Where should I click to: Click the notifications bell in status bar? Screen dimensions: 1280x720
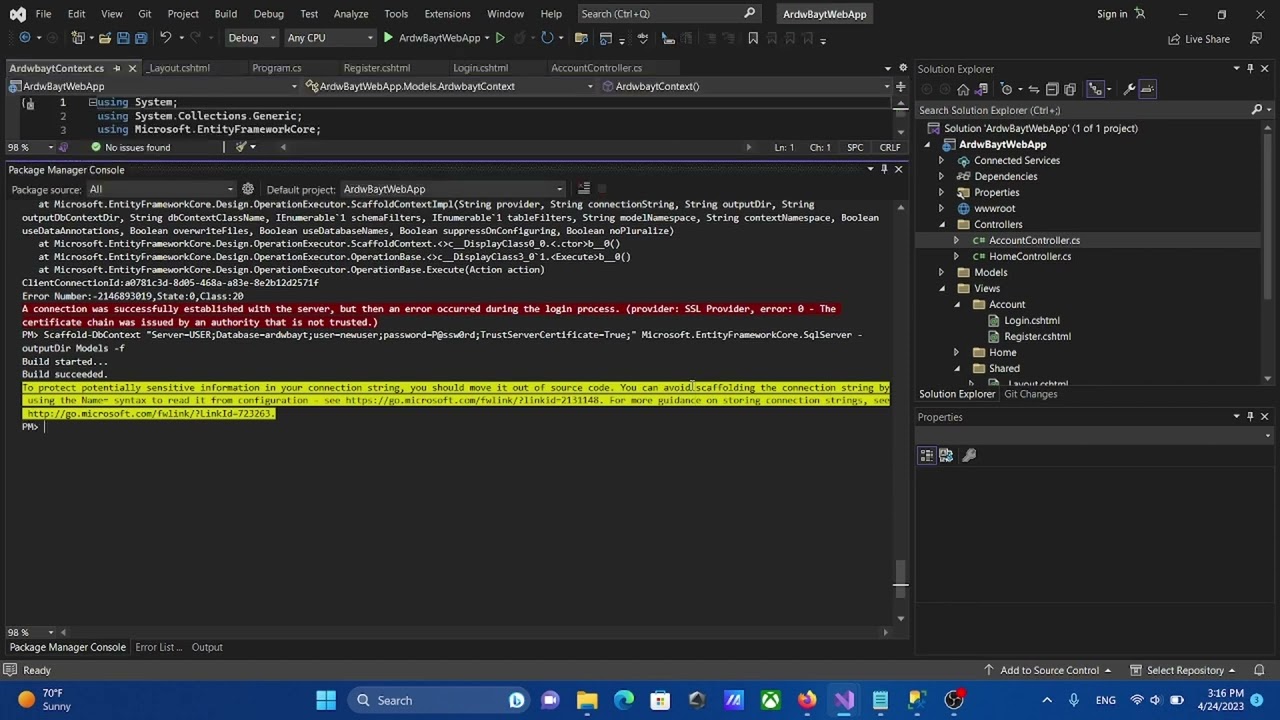1260,670
